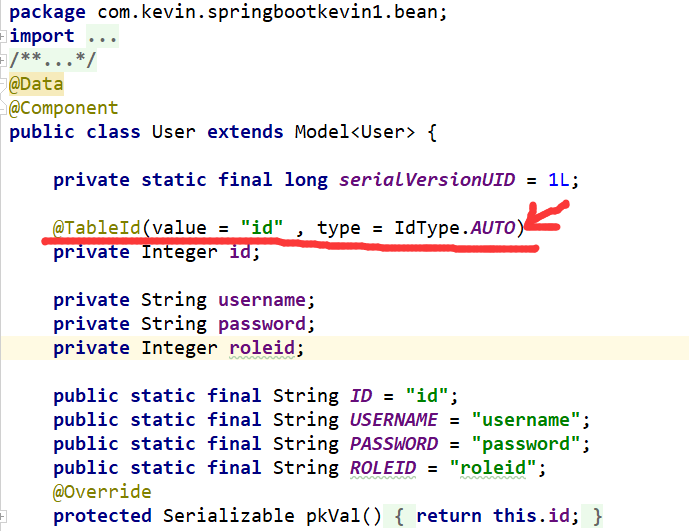Click the pkVal() method name

click(x=344, y=516)
